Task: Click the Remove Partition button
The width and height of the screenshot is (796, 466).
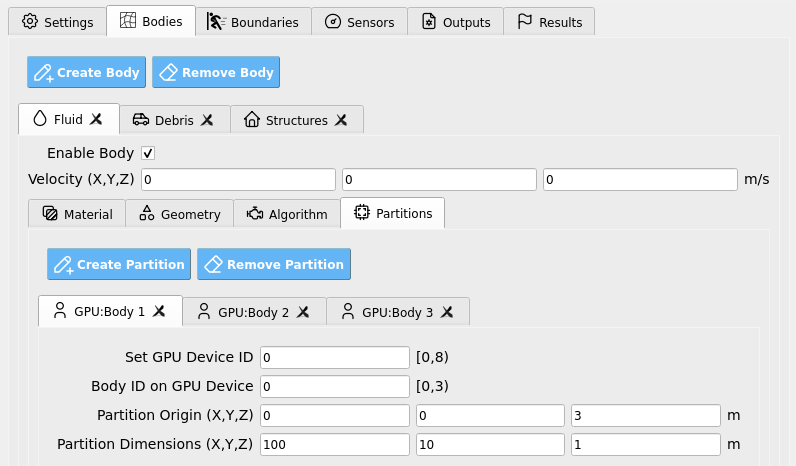Action: [x=274, y=264]
